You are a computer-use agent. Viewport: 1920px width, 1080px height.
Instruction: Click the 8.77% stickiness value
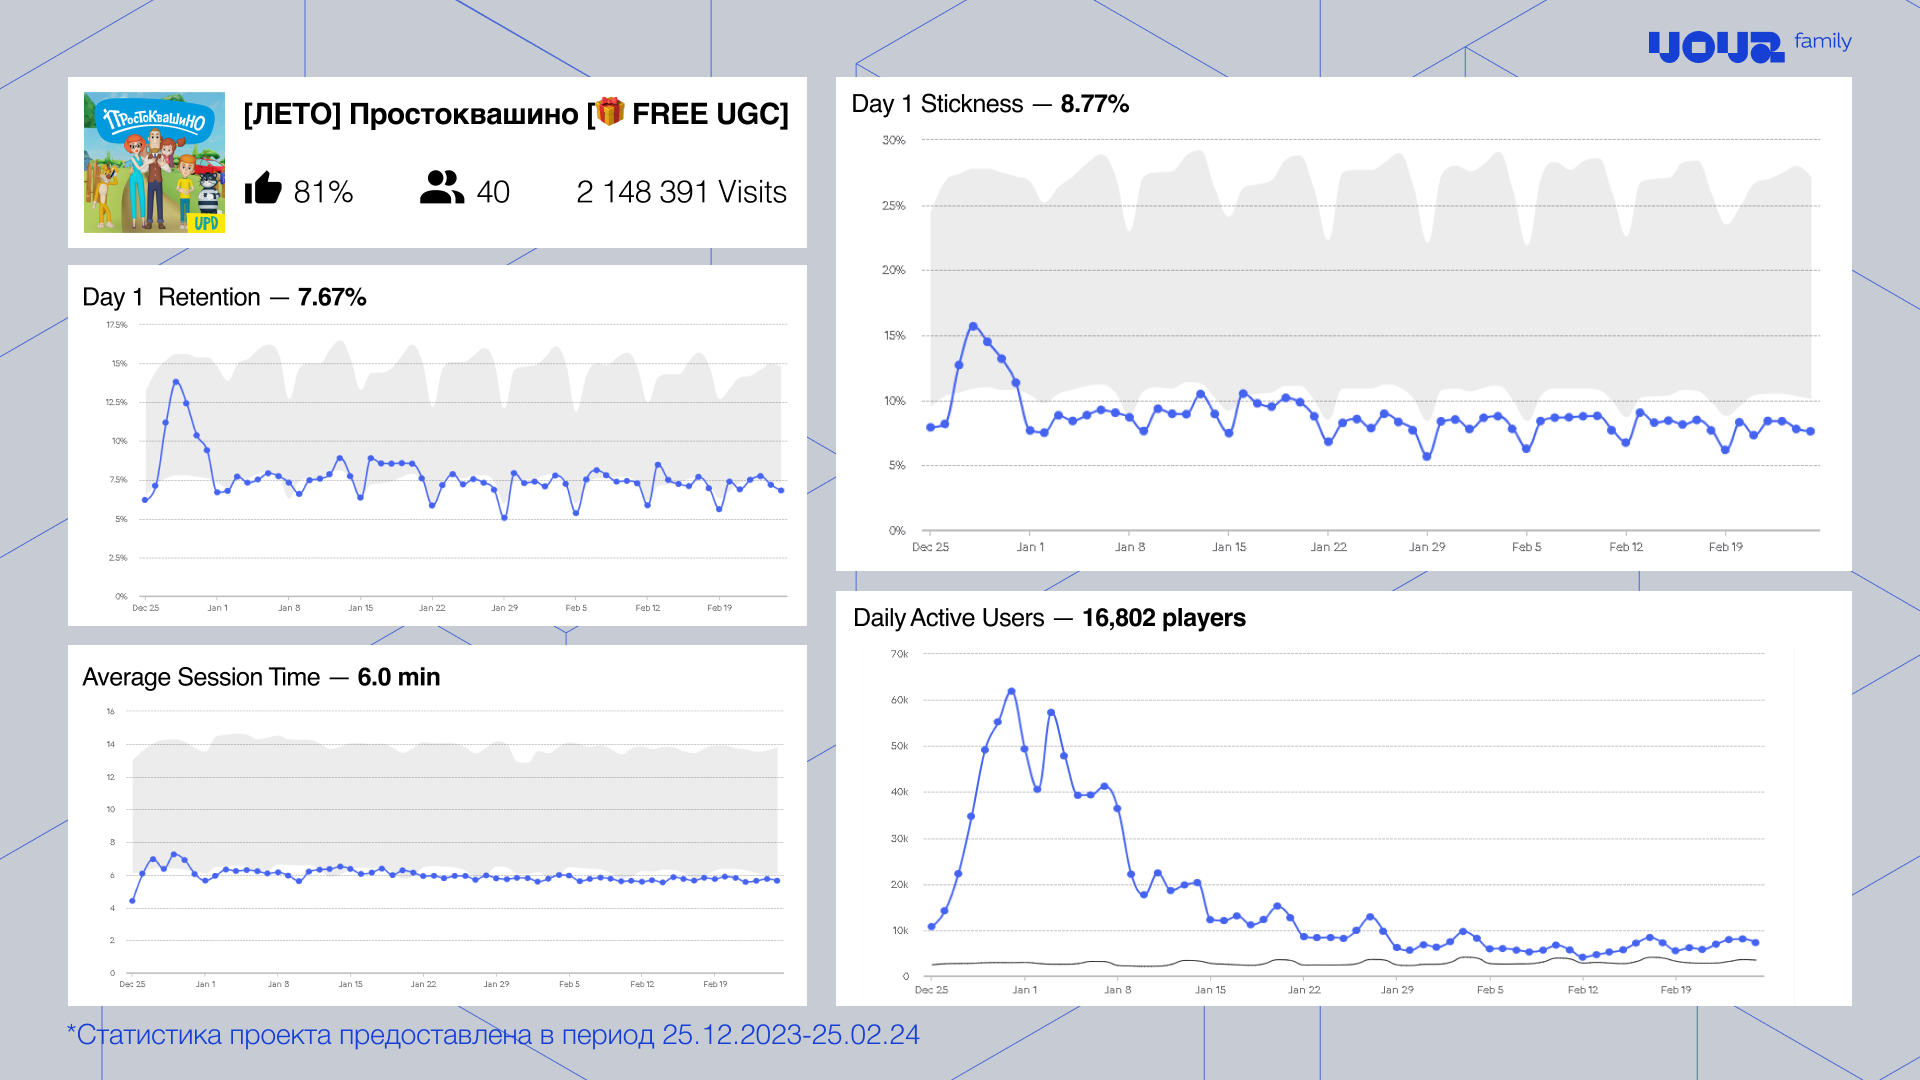tap(1095, 104)
